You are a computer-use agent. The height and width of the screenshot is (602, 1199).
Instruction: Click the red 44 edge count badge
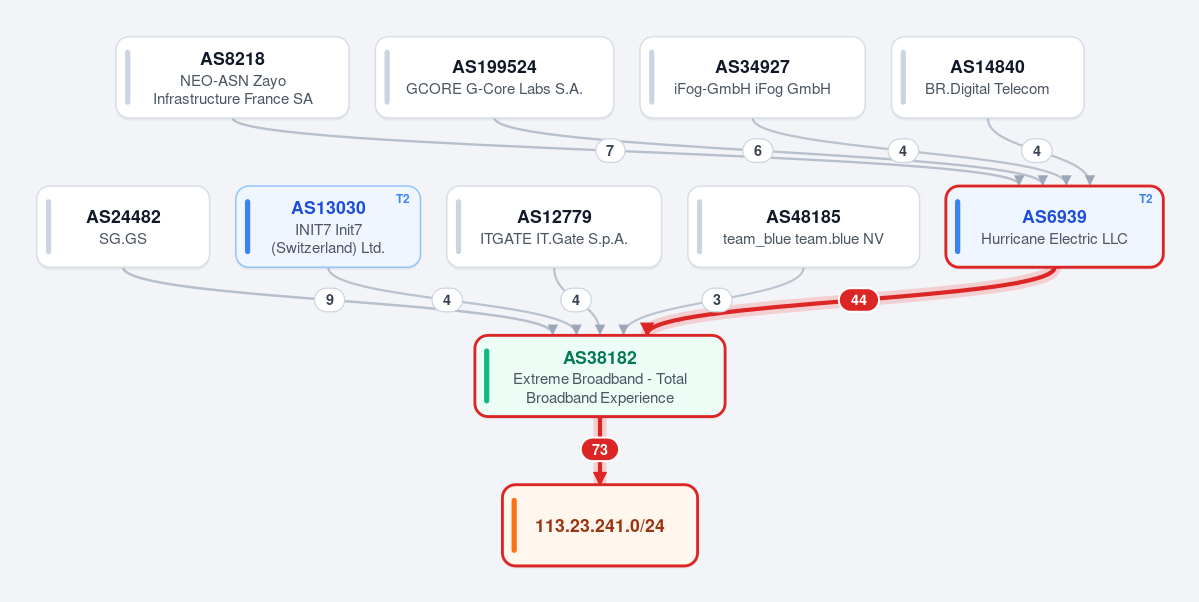tap(859, 301)
